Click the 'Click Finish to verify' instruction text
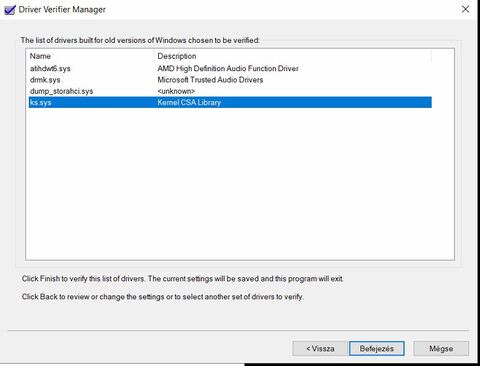 point(182,279)
